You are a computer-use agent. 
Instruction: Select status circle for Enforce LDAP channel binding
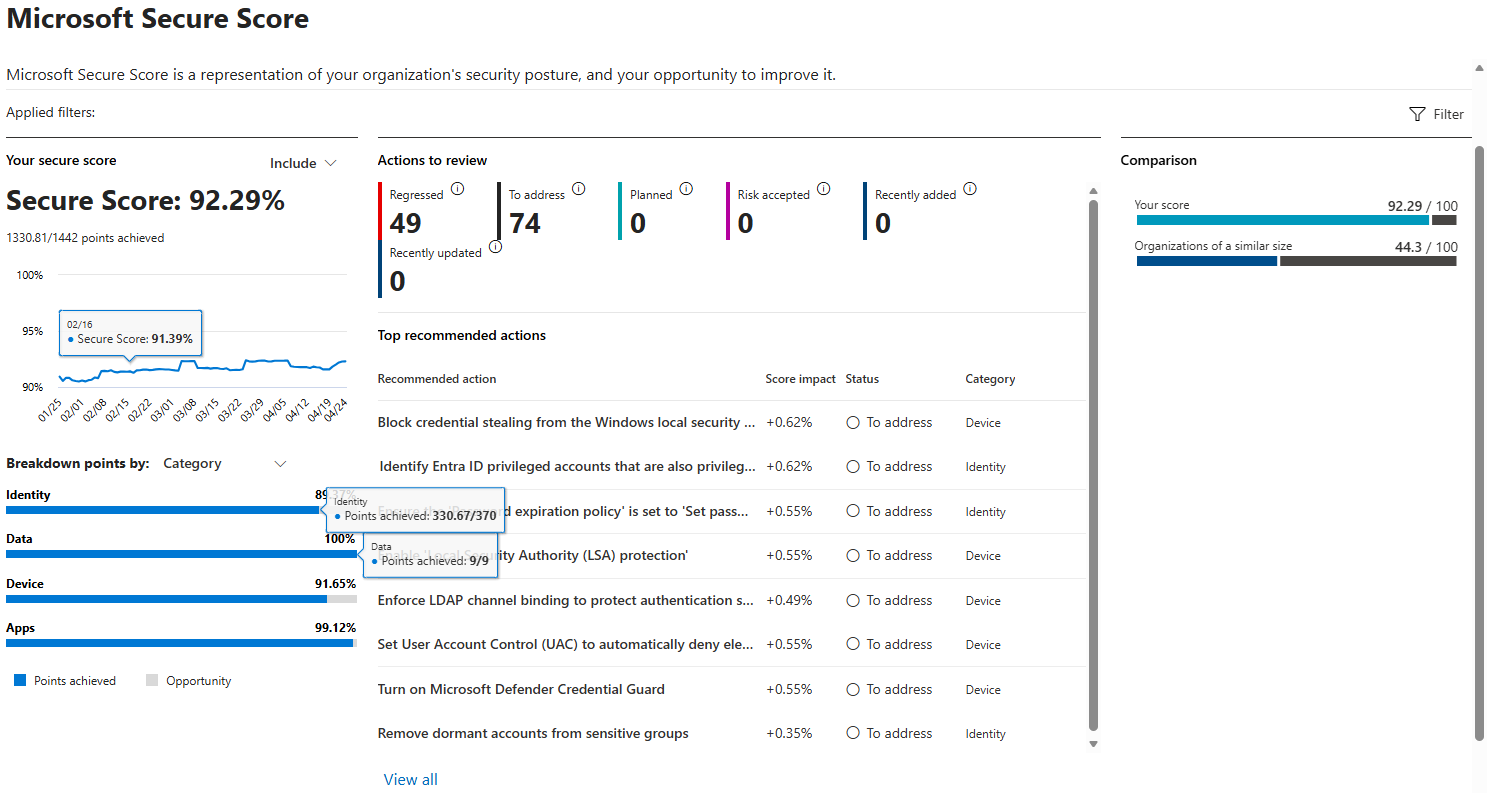pyautogui.click(x=853, y=601)
